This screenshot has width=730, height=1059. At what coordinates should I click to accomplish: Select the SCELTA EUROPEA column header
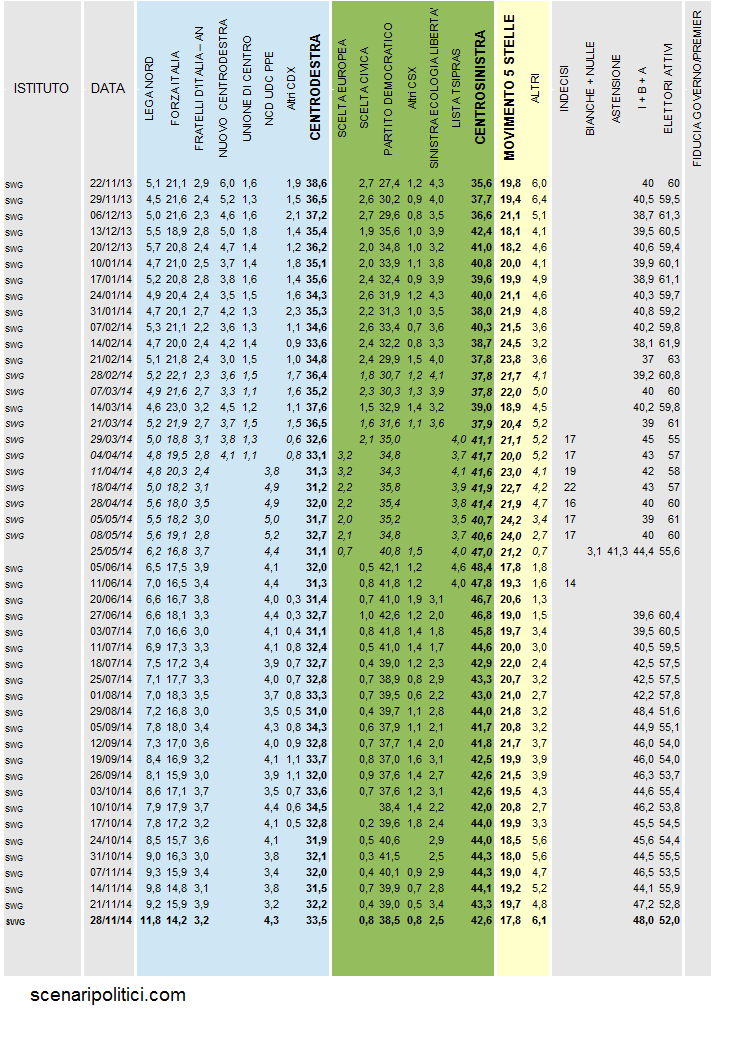[342, 88]
